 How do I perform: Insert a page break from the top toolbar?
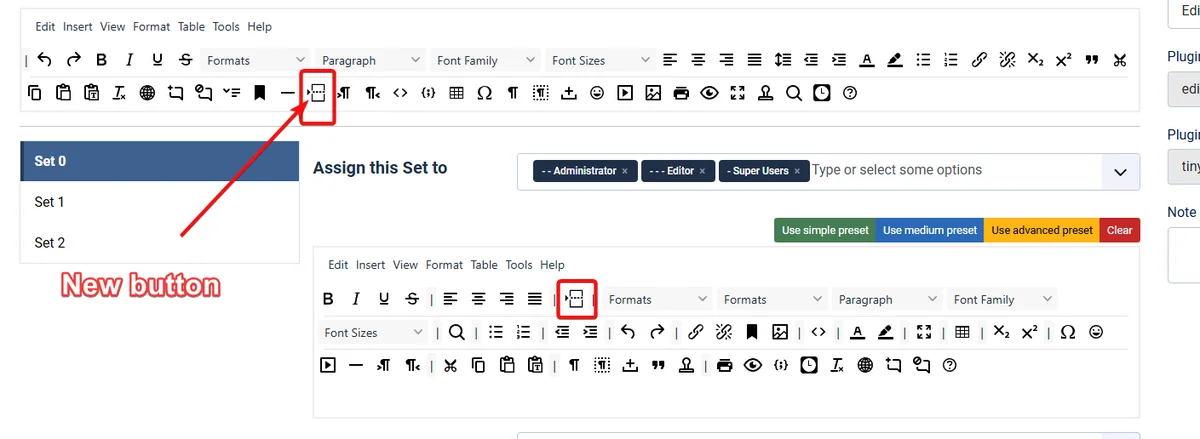(x=316, y=93)
